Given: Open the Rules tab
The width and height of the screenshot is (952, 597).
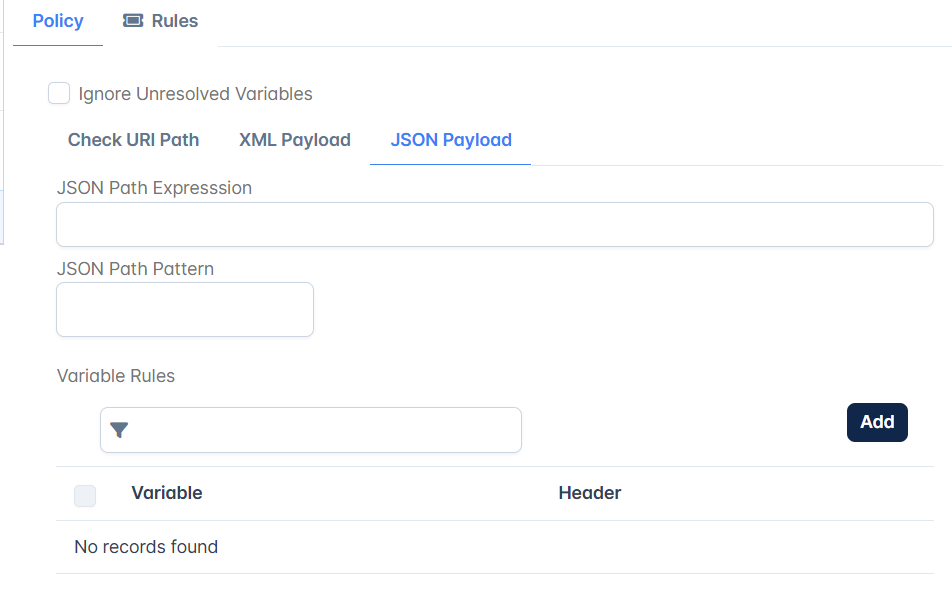Looking at the screenshot, I should (x=160, y=21).
